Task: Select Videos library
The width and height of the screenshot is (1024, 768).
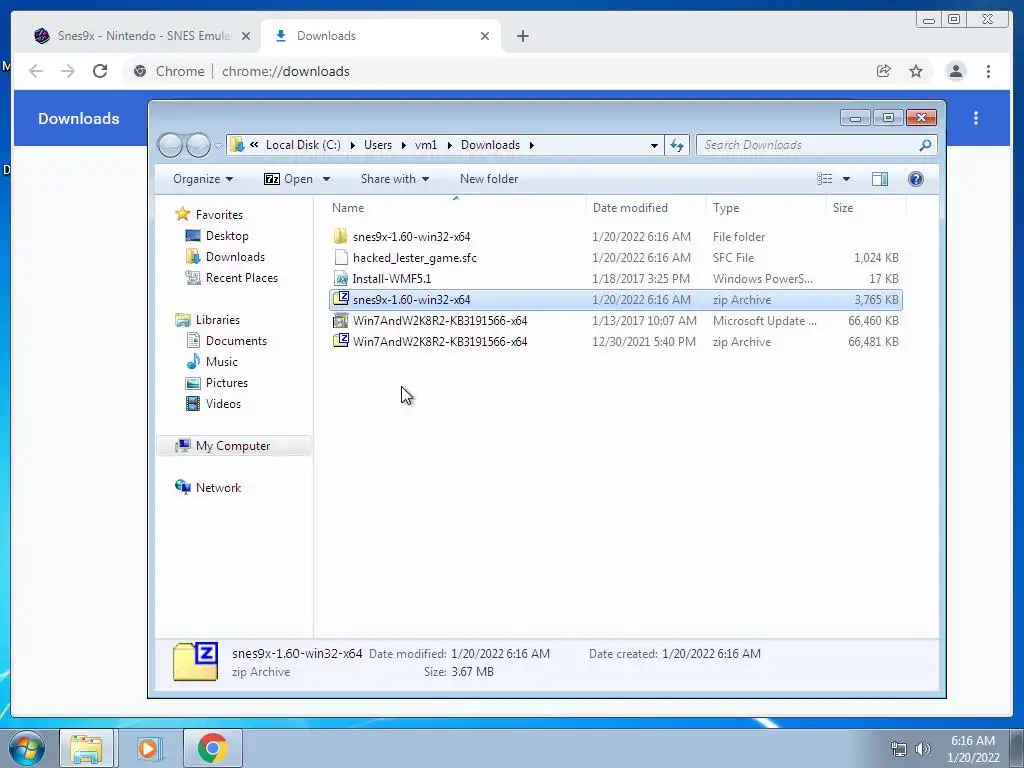Action: [223, 404]
